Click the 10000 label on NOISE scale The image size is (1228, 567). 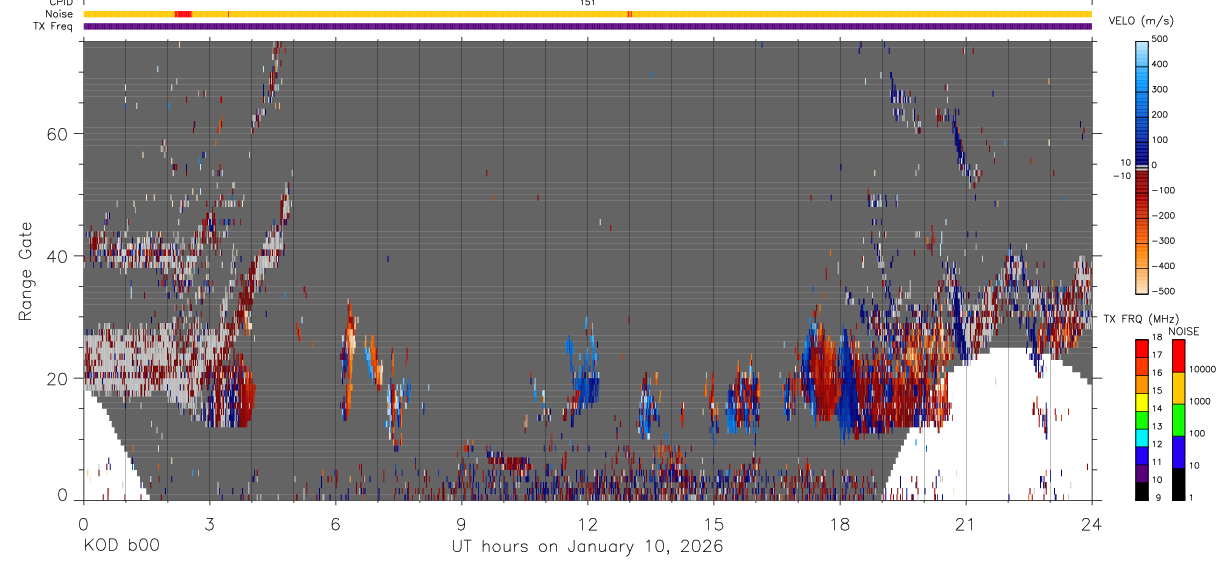1202,369
